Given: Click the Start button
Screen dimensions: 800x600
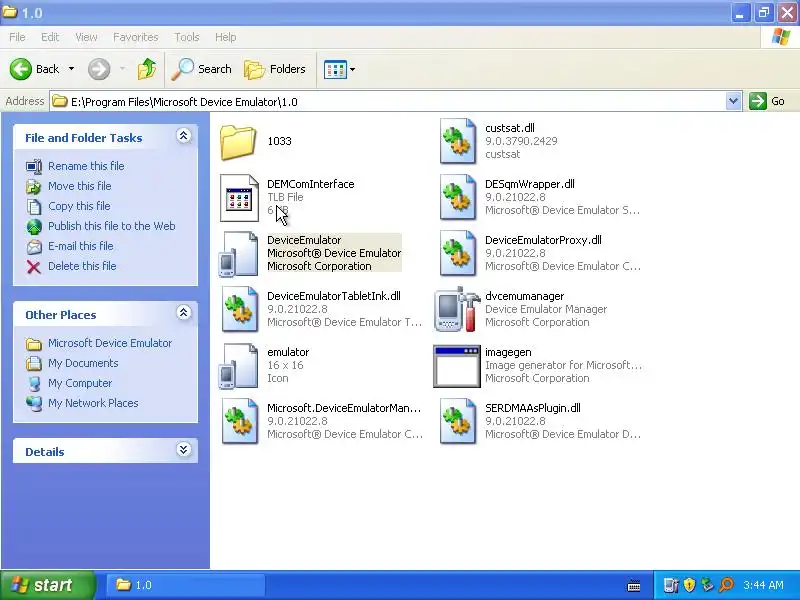Looking at the screenshot, I should tap(47, 585).
